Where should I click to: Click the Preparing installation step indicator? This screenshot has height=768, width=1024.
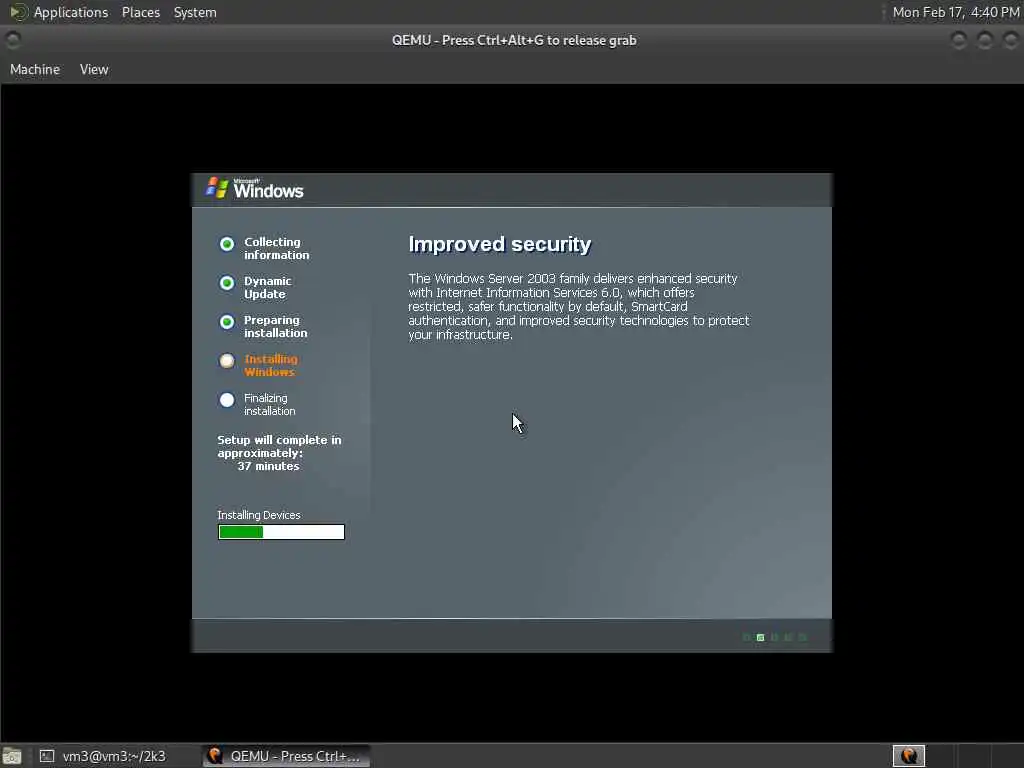227,322
